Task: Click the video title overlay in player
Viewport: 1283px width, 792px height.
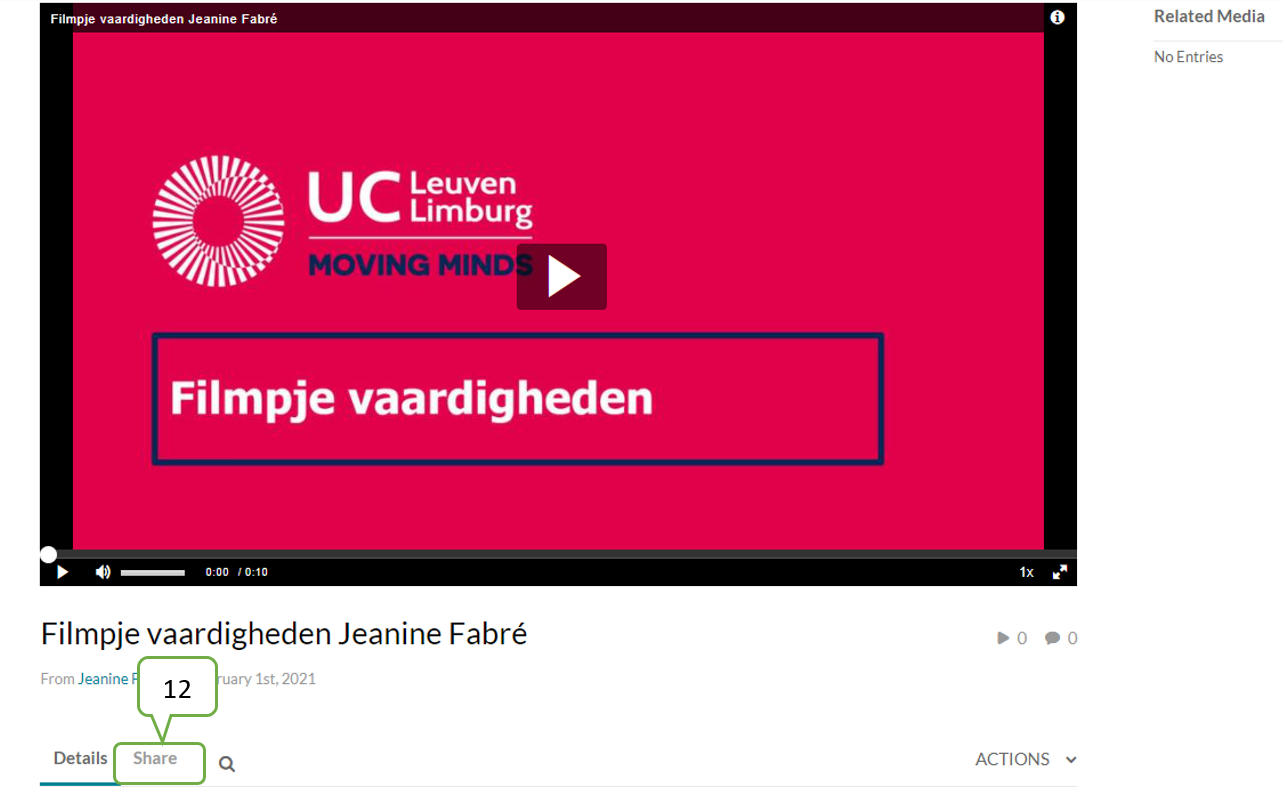Action: coord(164,19)
